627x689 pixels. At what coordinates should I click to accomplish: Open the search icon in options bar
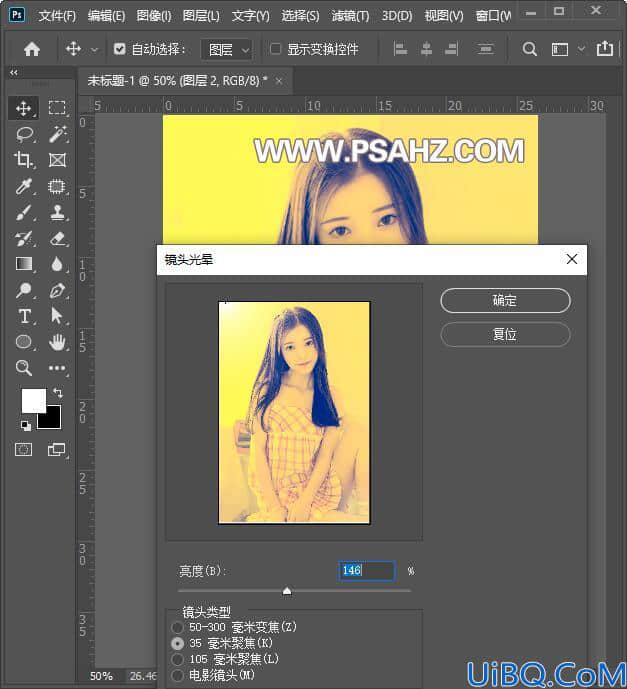(530, 49)
